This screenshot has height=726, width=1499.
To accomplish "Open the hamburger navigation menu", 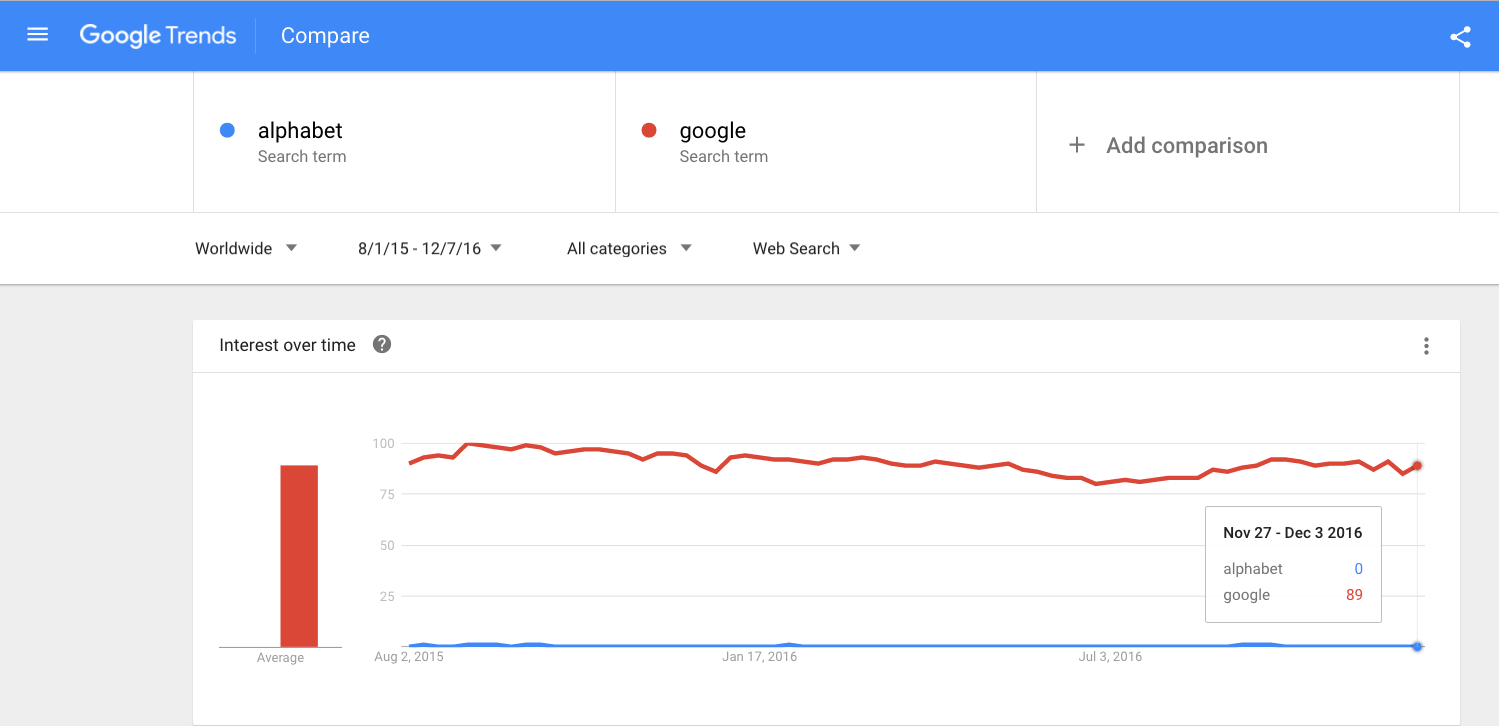I will pyautogui.click(x=38, y=35).
